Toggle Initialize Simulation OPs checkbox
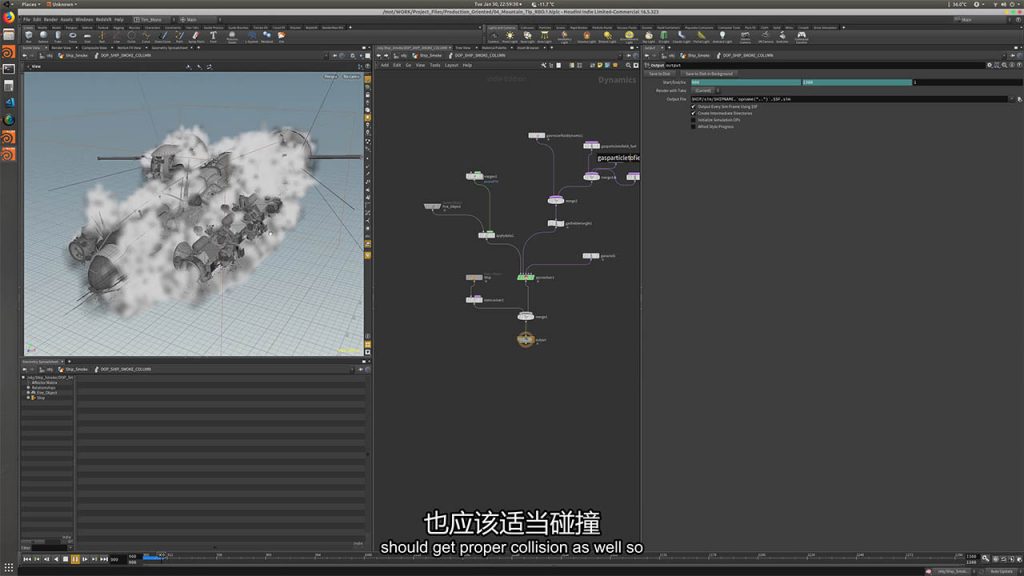 pyautogui.click(x=693, y=120)
